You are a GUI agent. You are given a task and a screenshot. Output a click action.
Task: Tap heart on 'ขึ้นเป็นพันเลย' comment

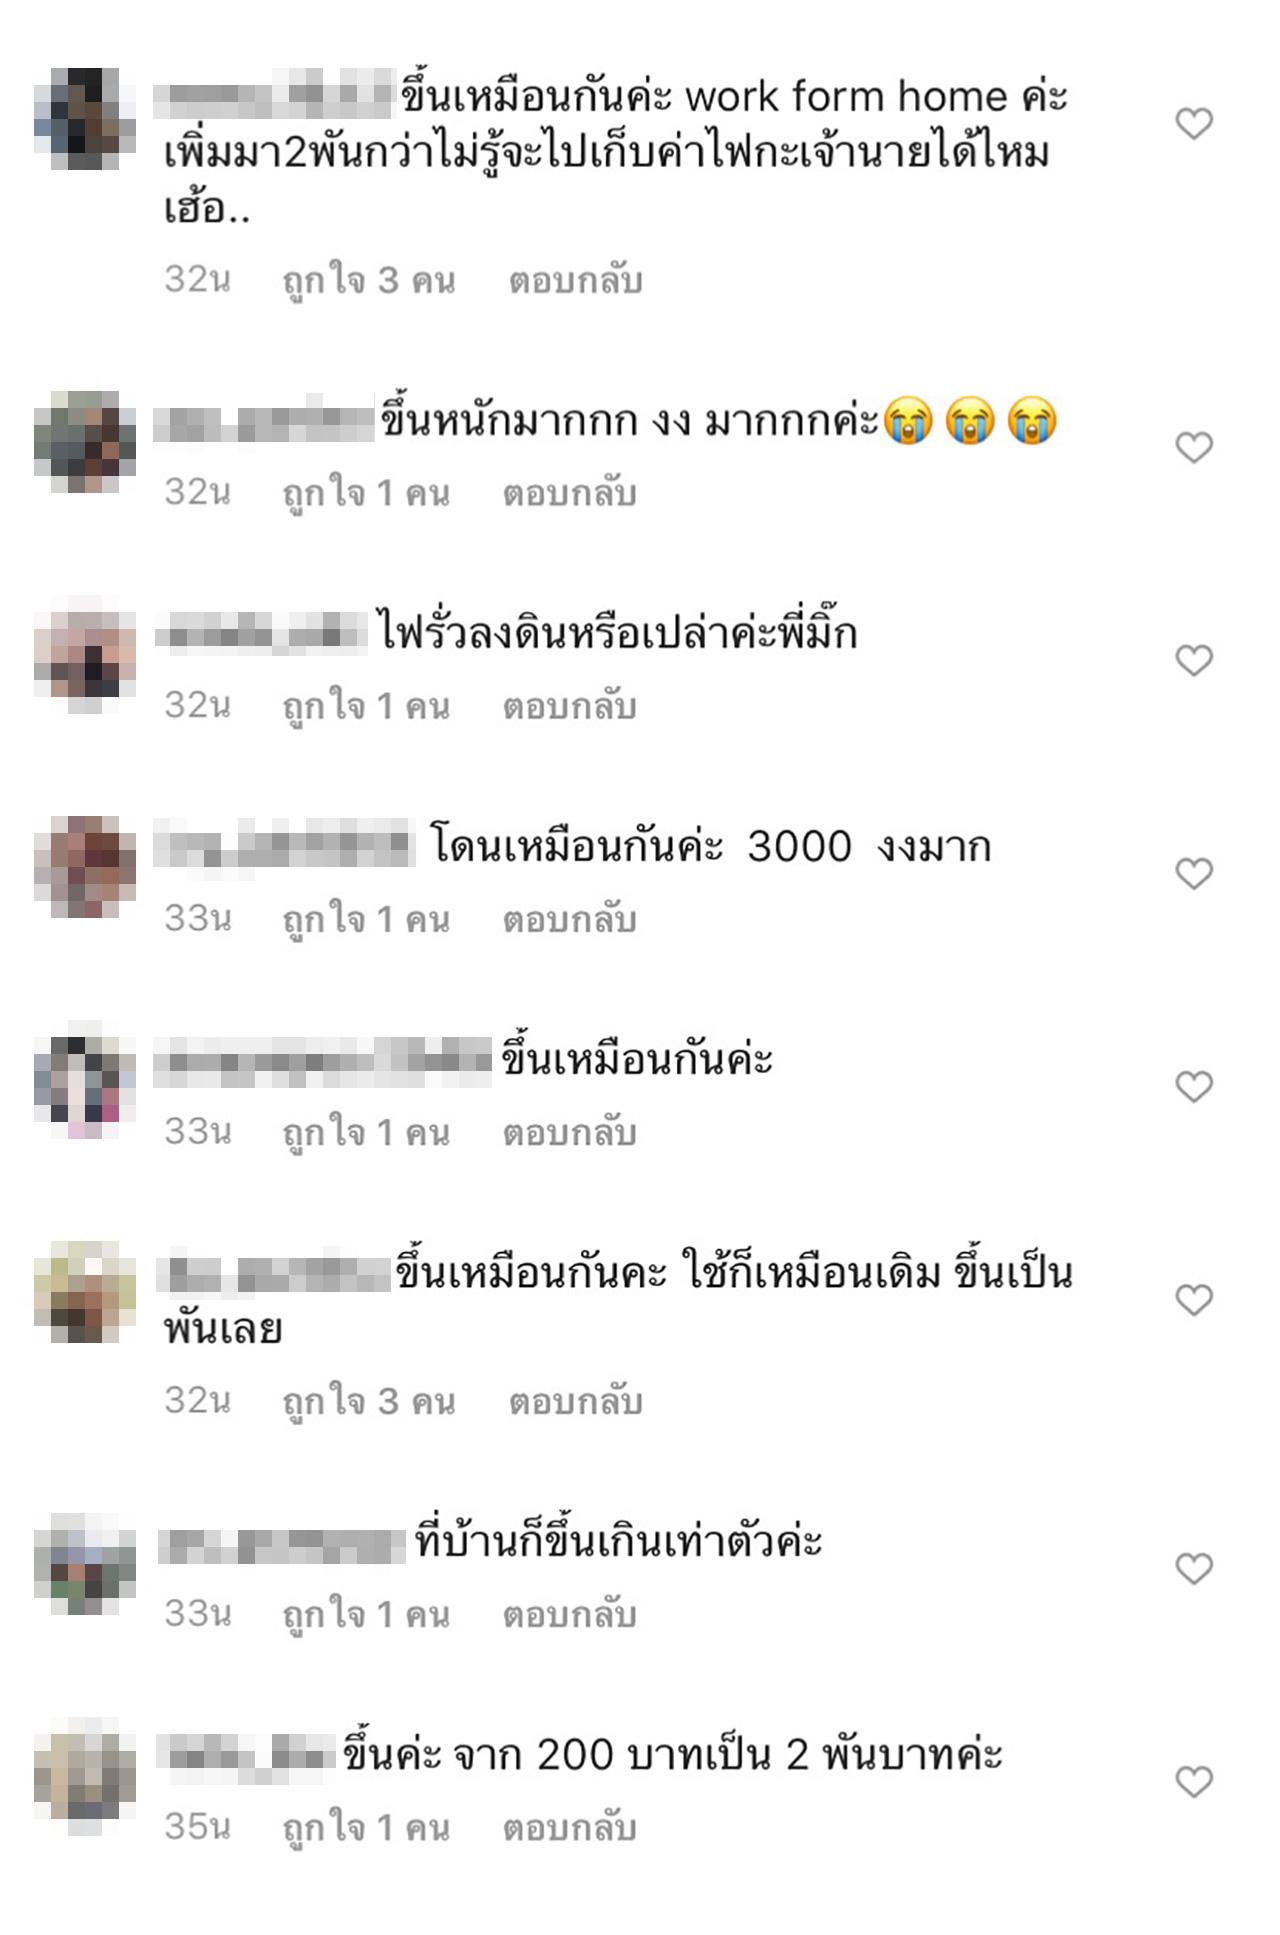pyautogui.click(x=1193, y=1300)
